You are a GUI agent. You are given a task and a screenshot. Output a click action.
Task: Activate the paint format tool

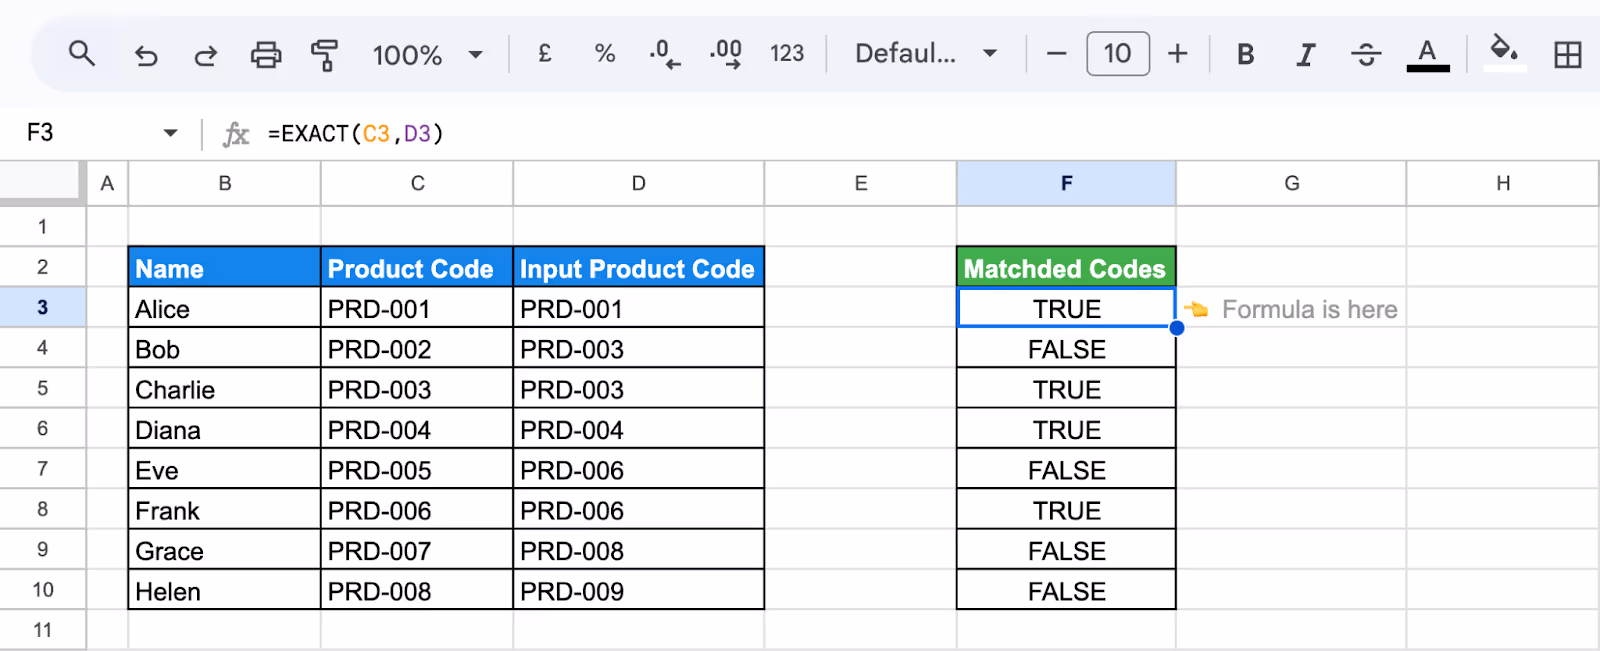(x=324, y=55)
